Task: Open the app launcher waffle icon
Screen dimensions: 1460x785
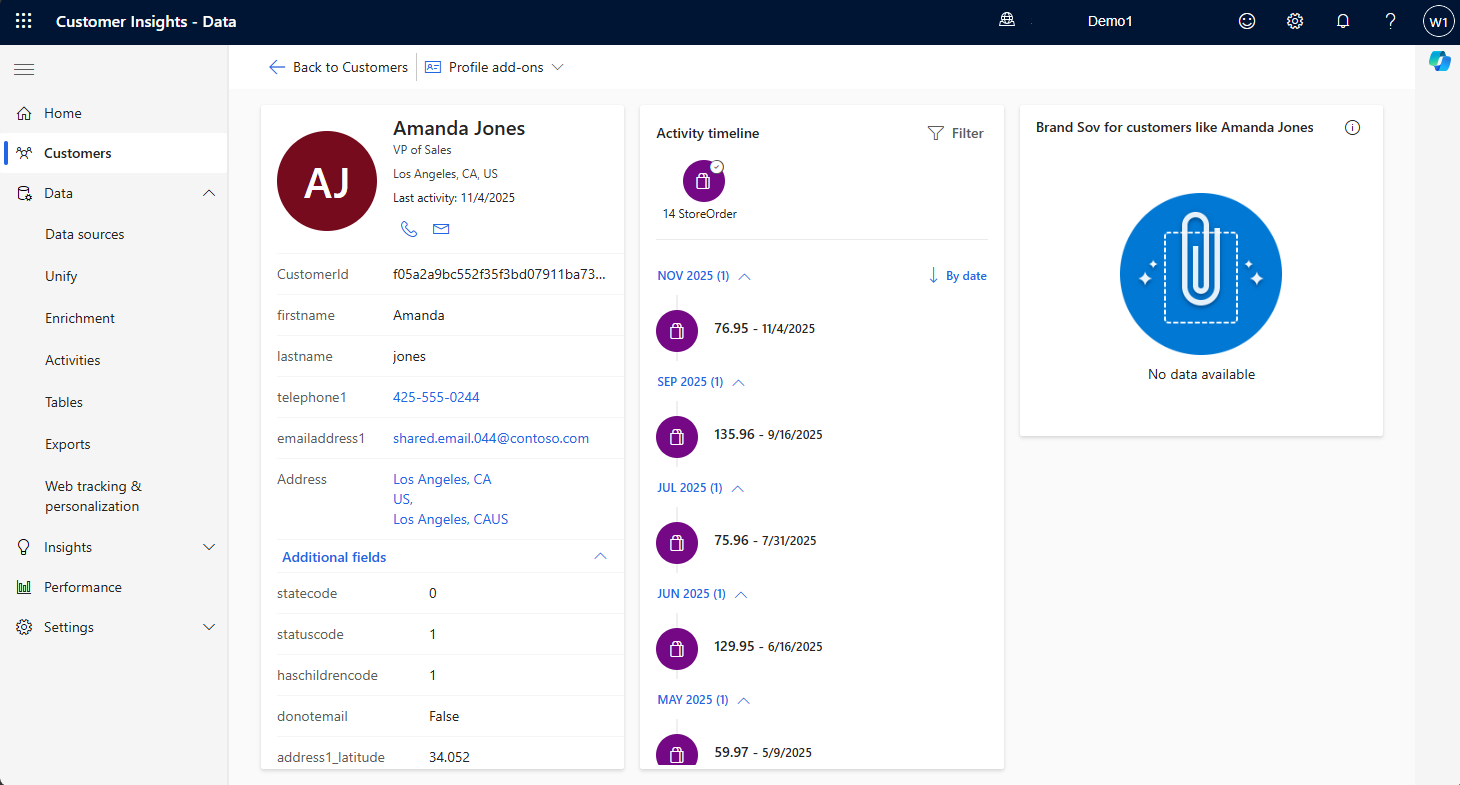Action: click(x=24, y=21)
